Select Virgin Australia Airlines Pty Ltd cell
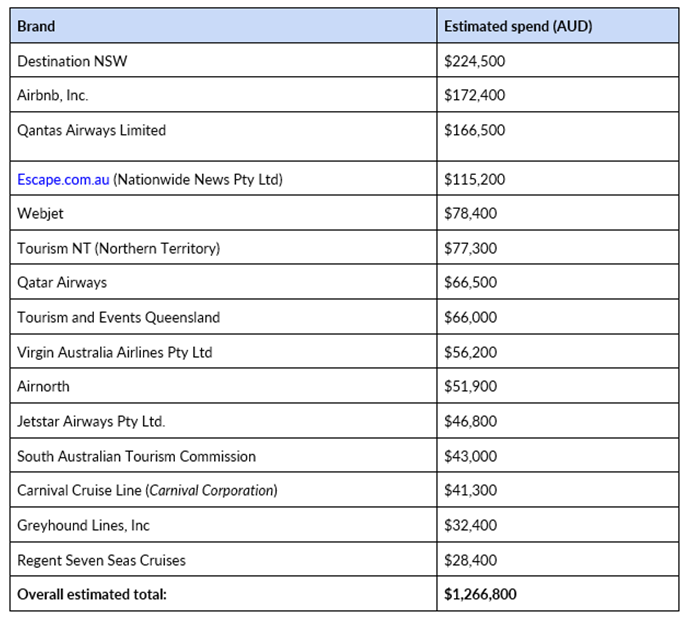694x617 pixels. click(115, 352)
